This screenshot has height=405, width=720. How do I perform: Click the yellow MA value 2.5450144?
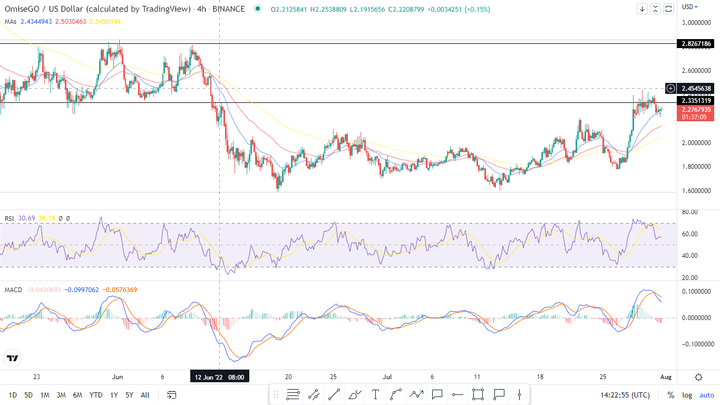(x=105, y=22)
